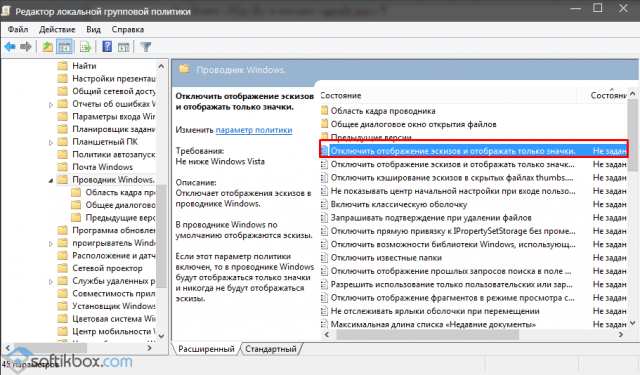The width and height of the screenshot is (640, 375).
Task: Click policy list horizontal scrollbar right arrow
Action: [621, 335]
